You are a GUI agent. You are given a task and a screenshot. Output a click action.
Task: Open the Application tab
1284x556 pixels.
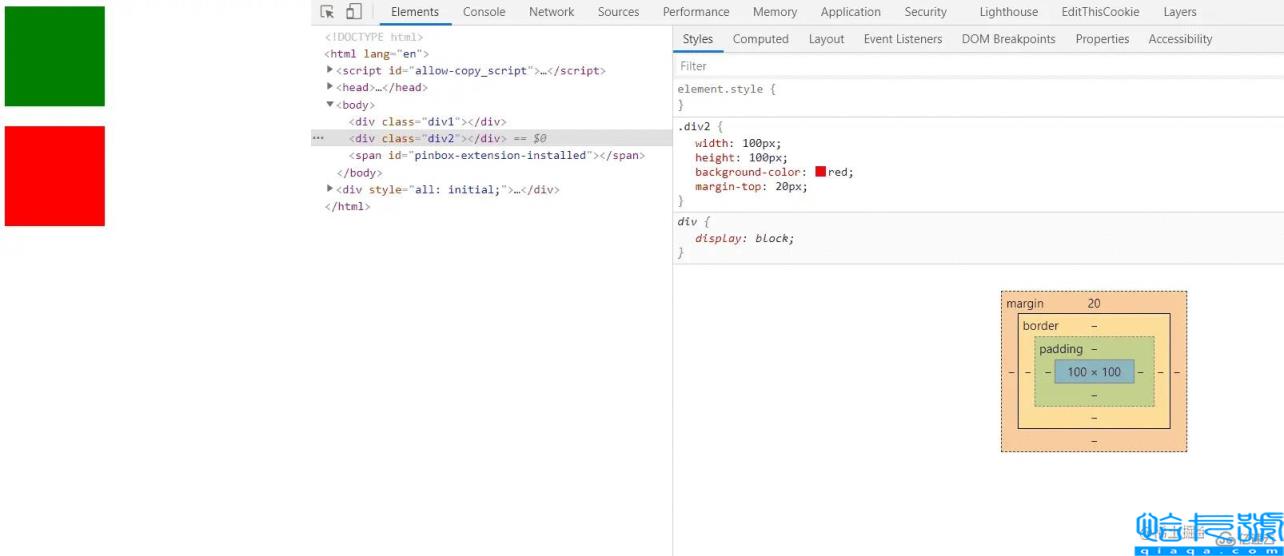851,12
